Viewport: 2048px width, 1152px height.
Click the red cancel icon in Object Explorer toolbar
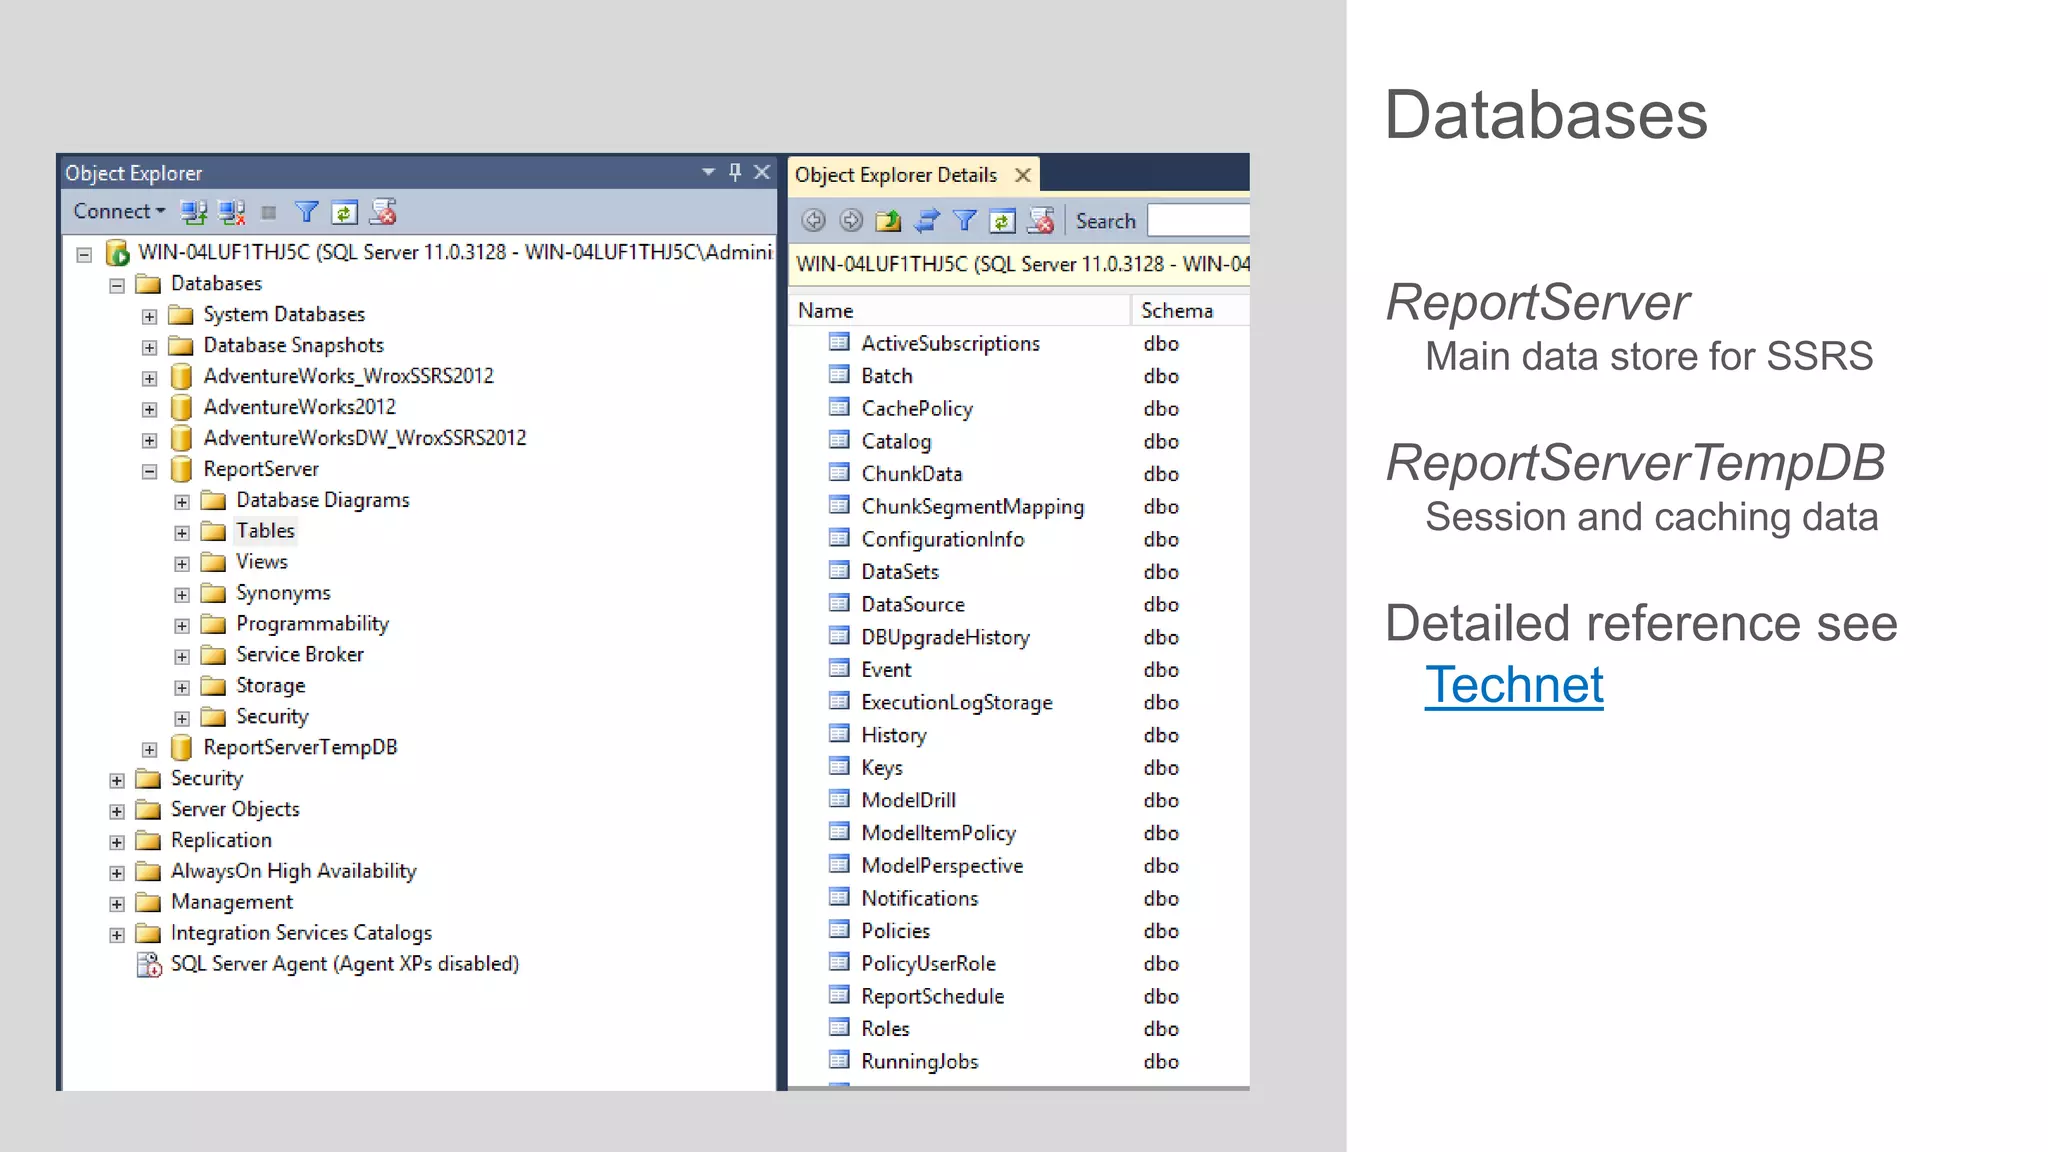(x=383, y=212)
